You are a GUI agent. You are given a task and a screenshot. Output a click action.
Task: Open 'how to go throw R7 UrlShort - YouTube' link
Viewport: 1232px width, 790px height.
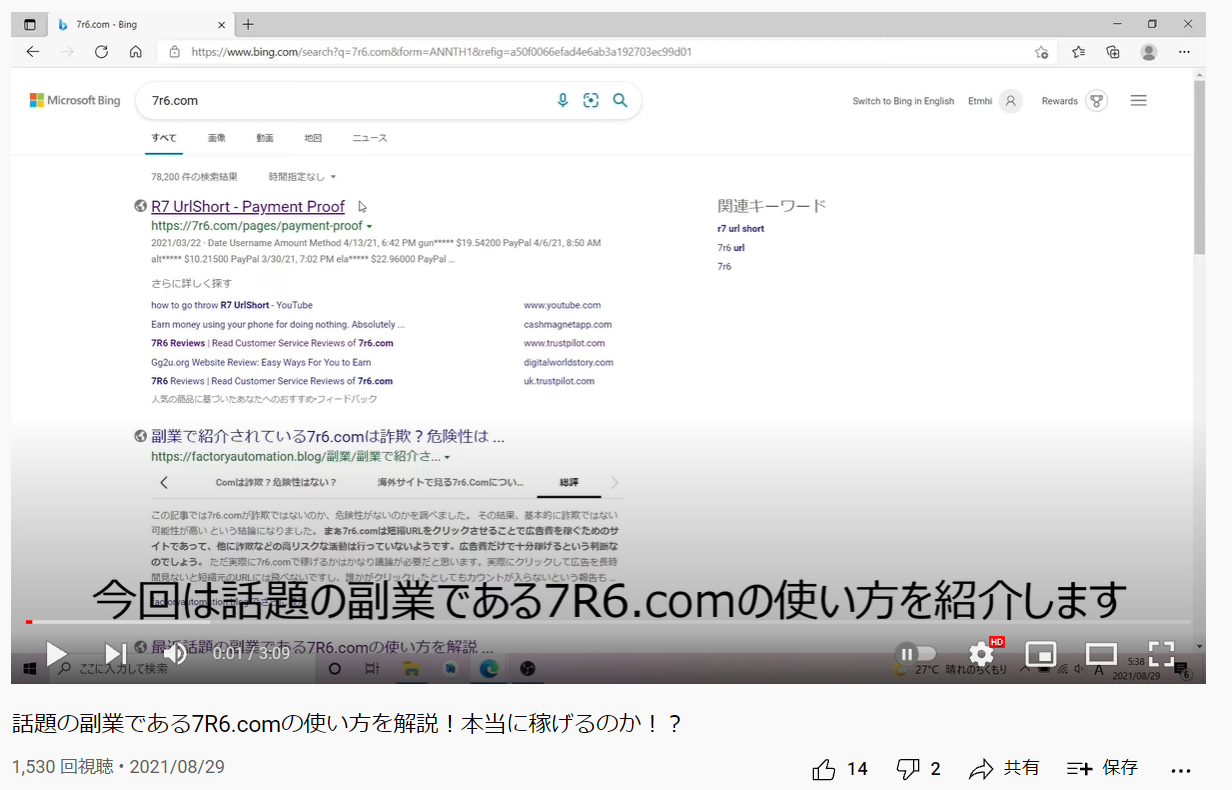[232, 305]
